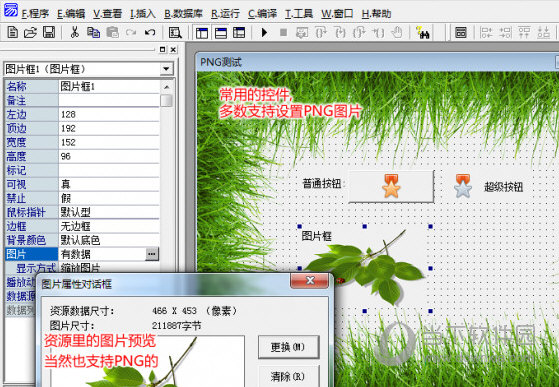
Task: Click the grayed Redo arrow icon
Action: [x=131, y=33]
